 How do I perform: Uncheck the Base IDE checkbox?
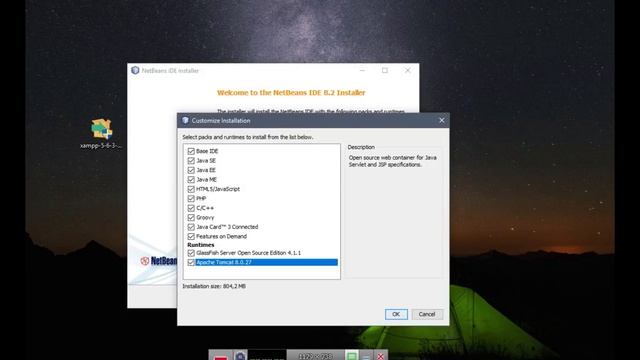191,151
